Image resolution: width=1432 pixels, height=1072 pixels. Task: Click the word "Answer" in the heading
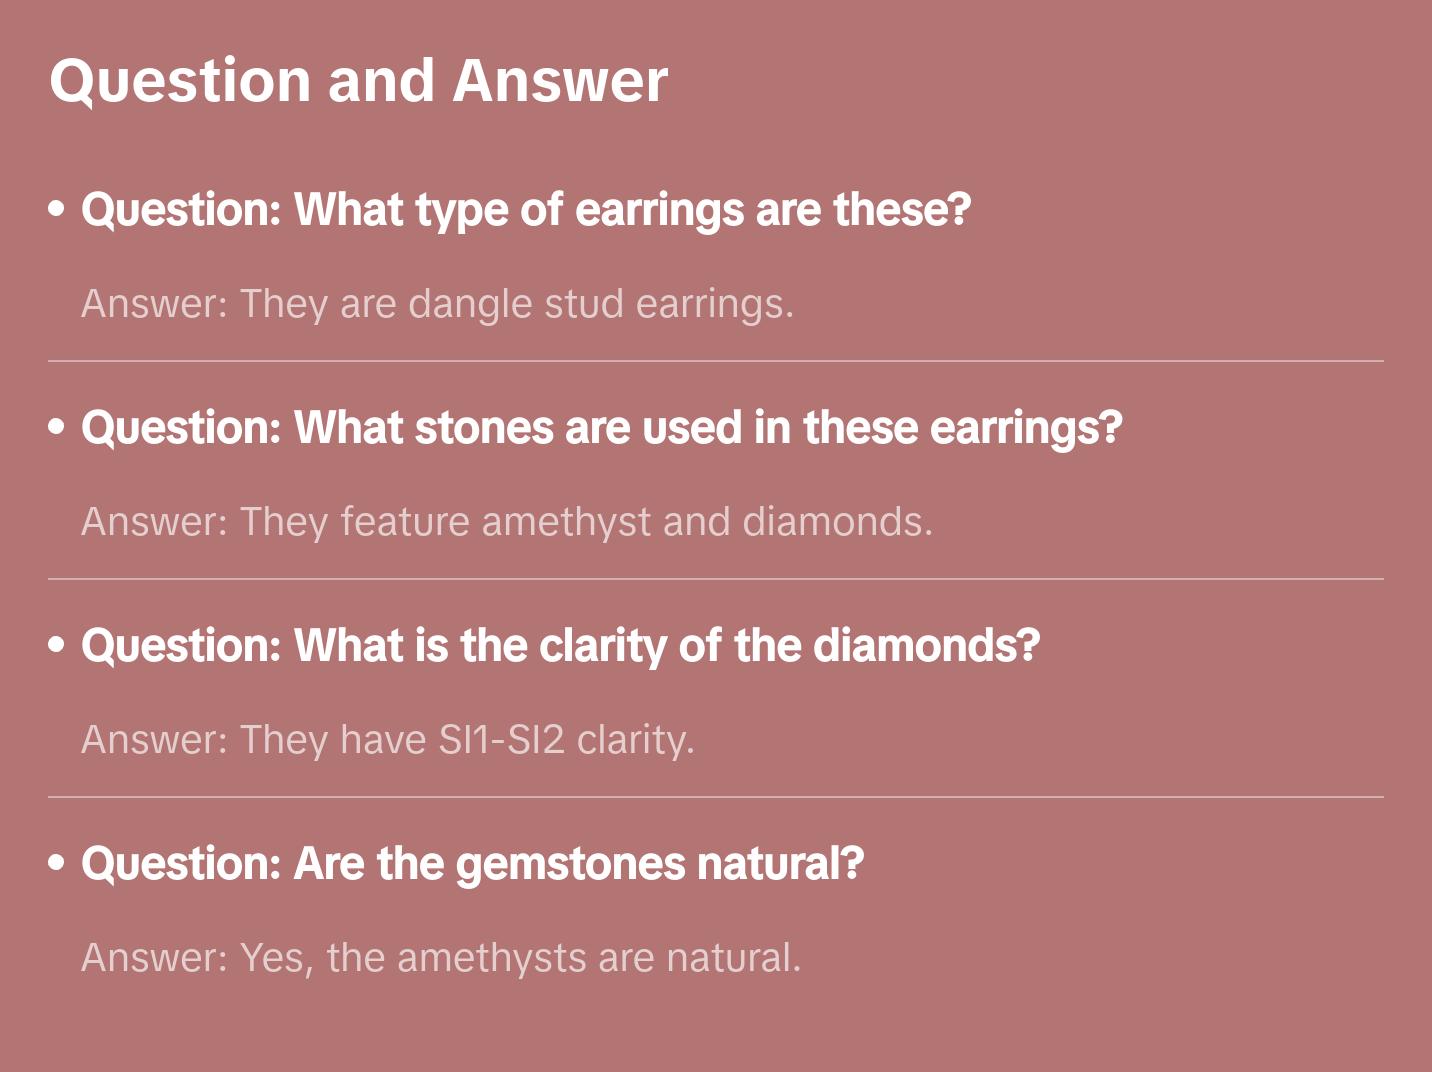(x=560, y=81)
